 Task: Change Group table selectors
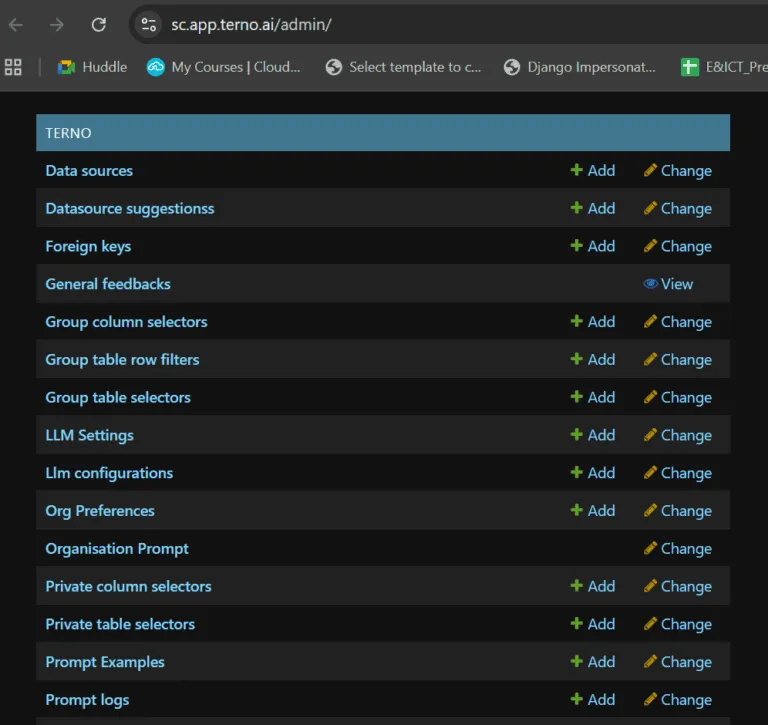pyautogui.click(x=677, y=397)
